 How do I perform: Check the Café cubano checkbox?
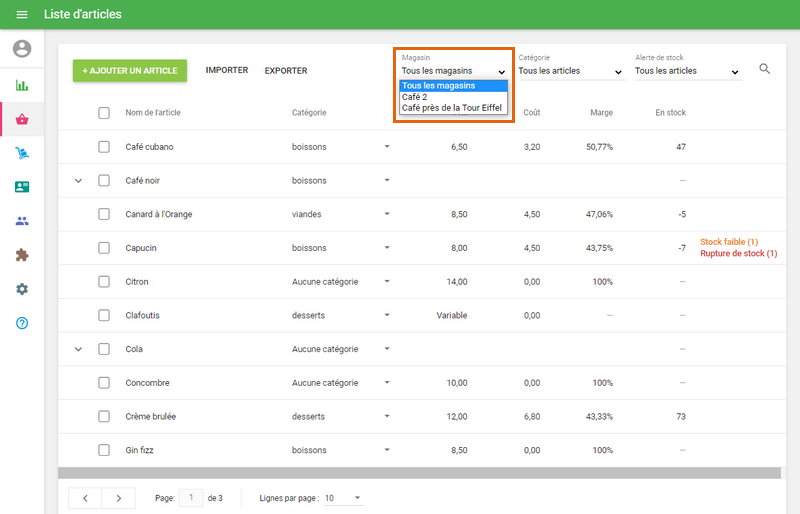tap(104, 147)
